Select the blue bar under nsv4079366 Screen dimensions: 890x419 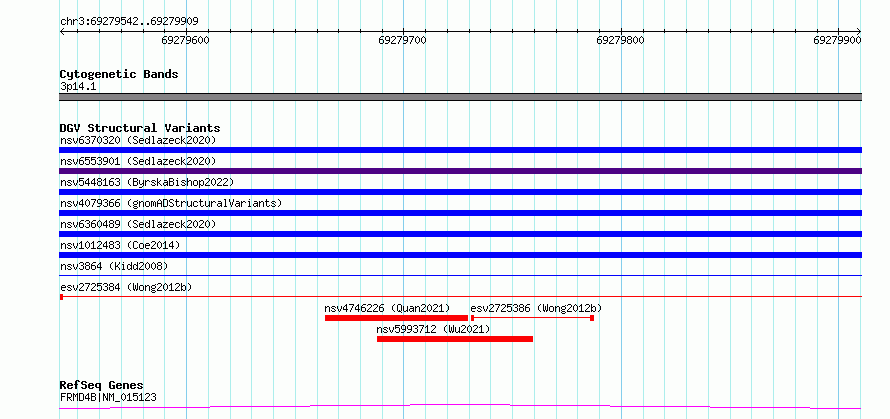tap(460, 213)
